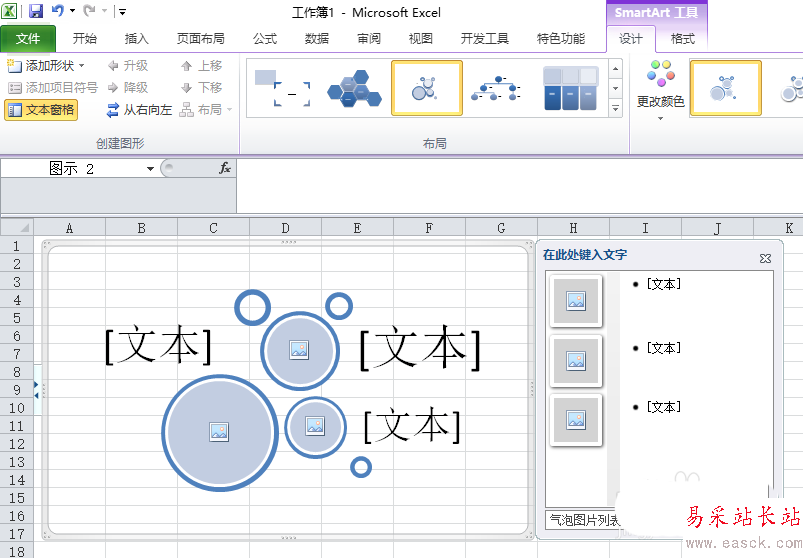Image resolution: width=803 pixels, height=558 pixels.
Task: Select the highlighted SmartArt style thumbnail
Action: click(x=725, y=88)
